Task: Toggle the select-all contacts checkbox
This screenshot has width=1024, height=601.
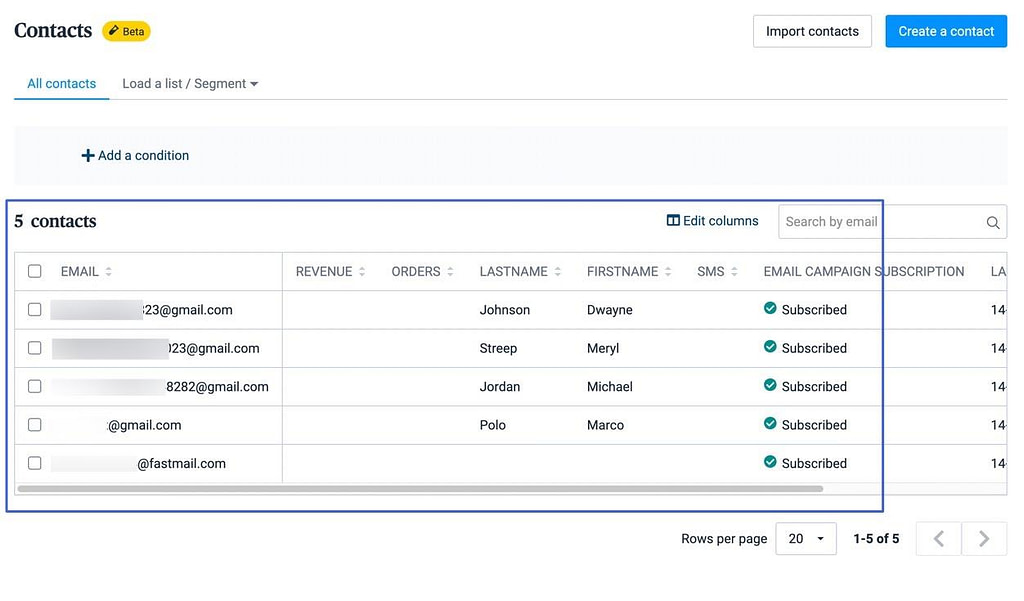Action: (35, 271)
